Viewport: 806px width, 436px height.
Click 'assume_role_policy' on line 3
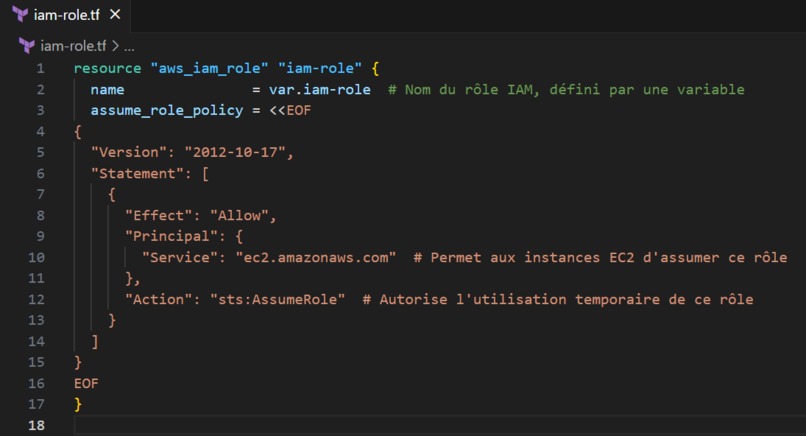pyautogui.click(x=167, y=111)
